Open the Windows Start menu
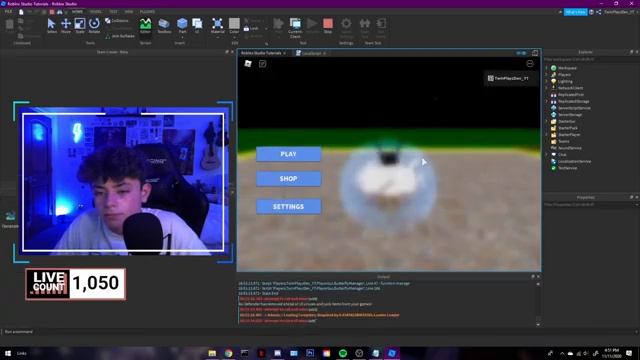640x360 pixels. coord(7,353)
